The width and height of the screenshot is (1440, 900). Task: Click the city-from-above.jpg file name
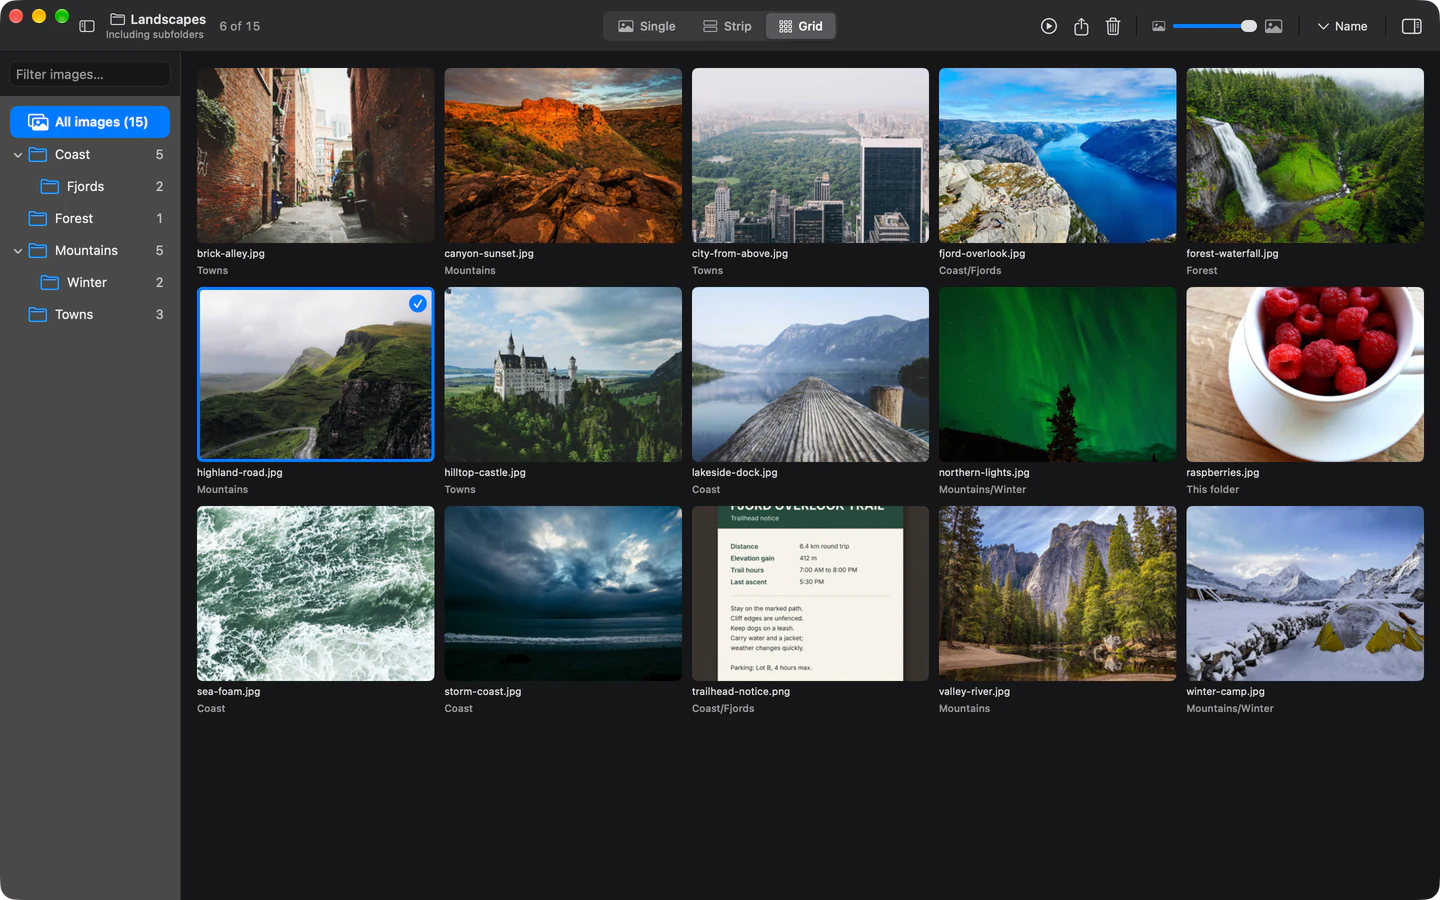tap(740, 254)
